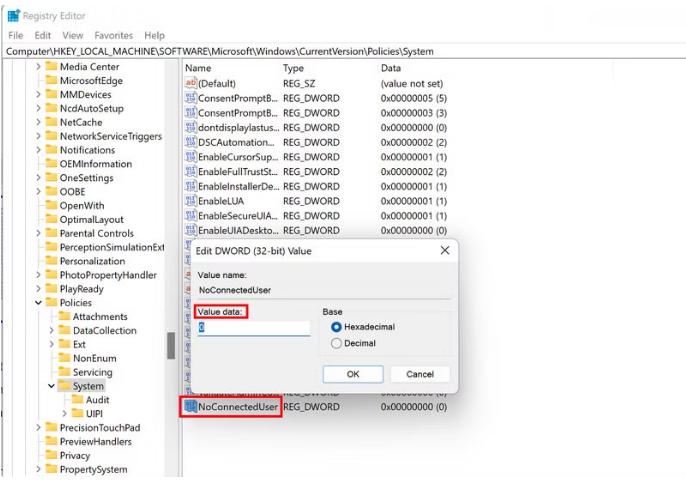Confirm the DWORD edit with OK
The image size is (686, 491).
pos(353,374)
